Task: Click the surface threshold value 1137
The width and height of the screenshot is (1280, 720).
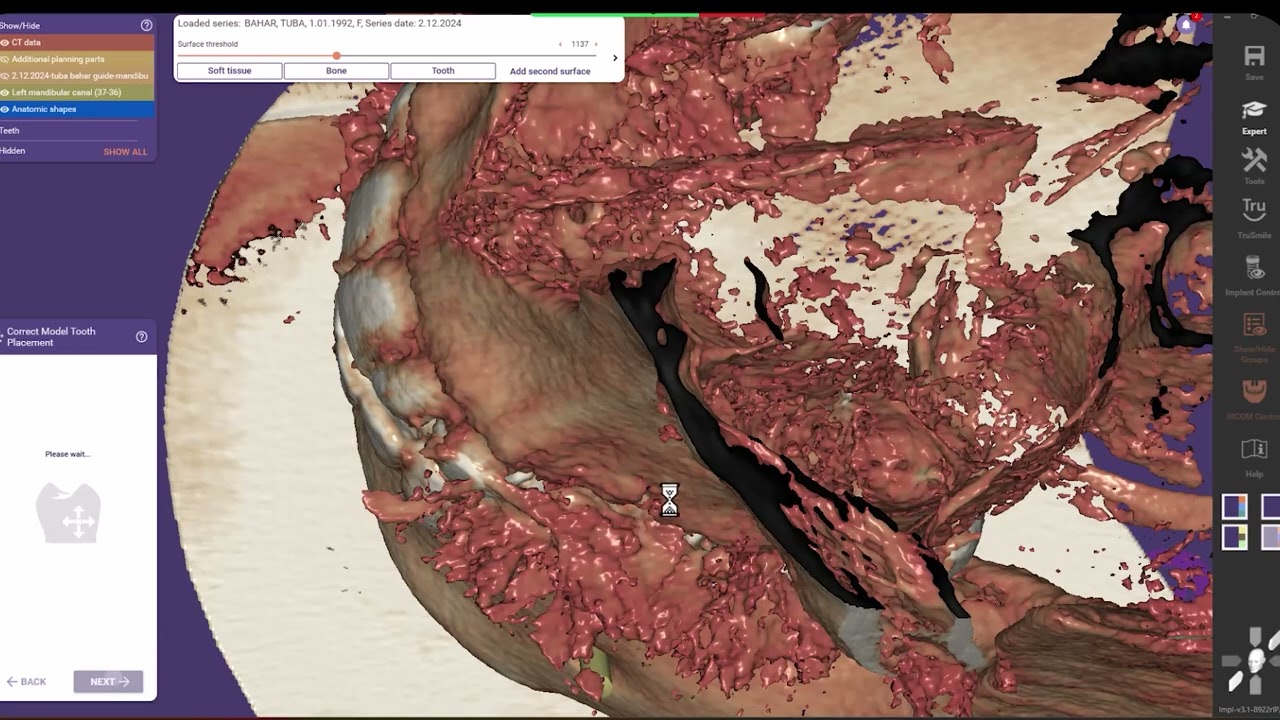Action: [x=579, y=44]
